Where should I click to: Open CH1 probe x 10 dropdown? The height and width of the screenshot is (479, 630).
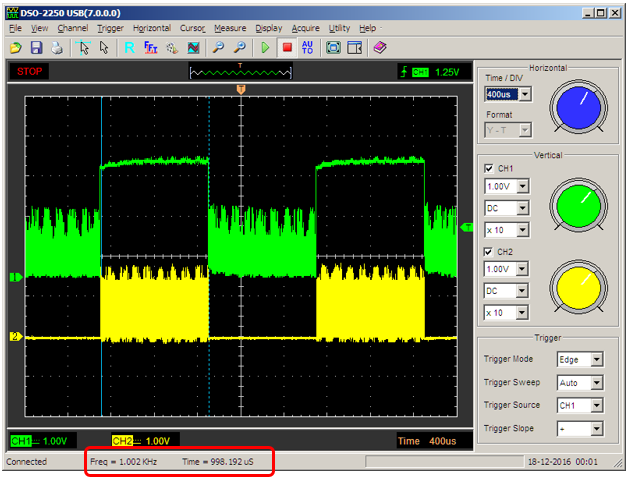522,230
